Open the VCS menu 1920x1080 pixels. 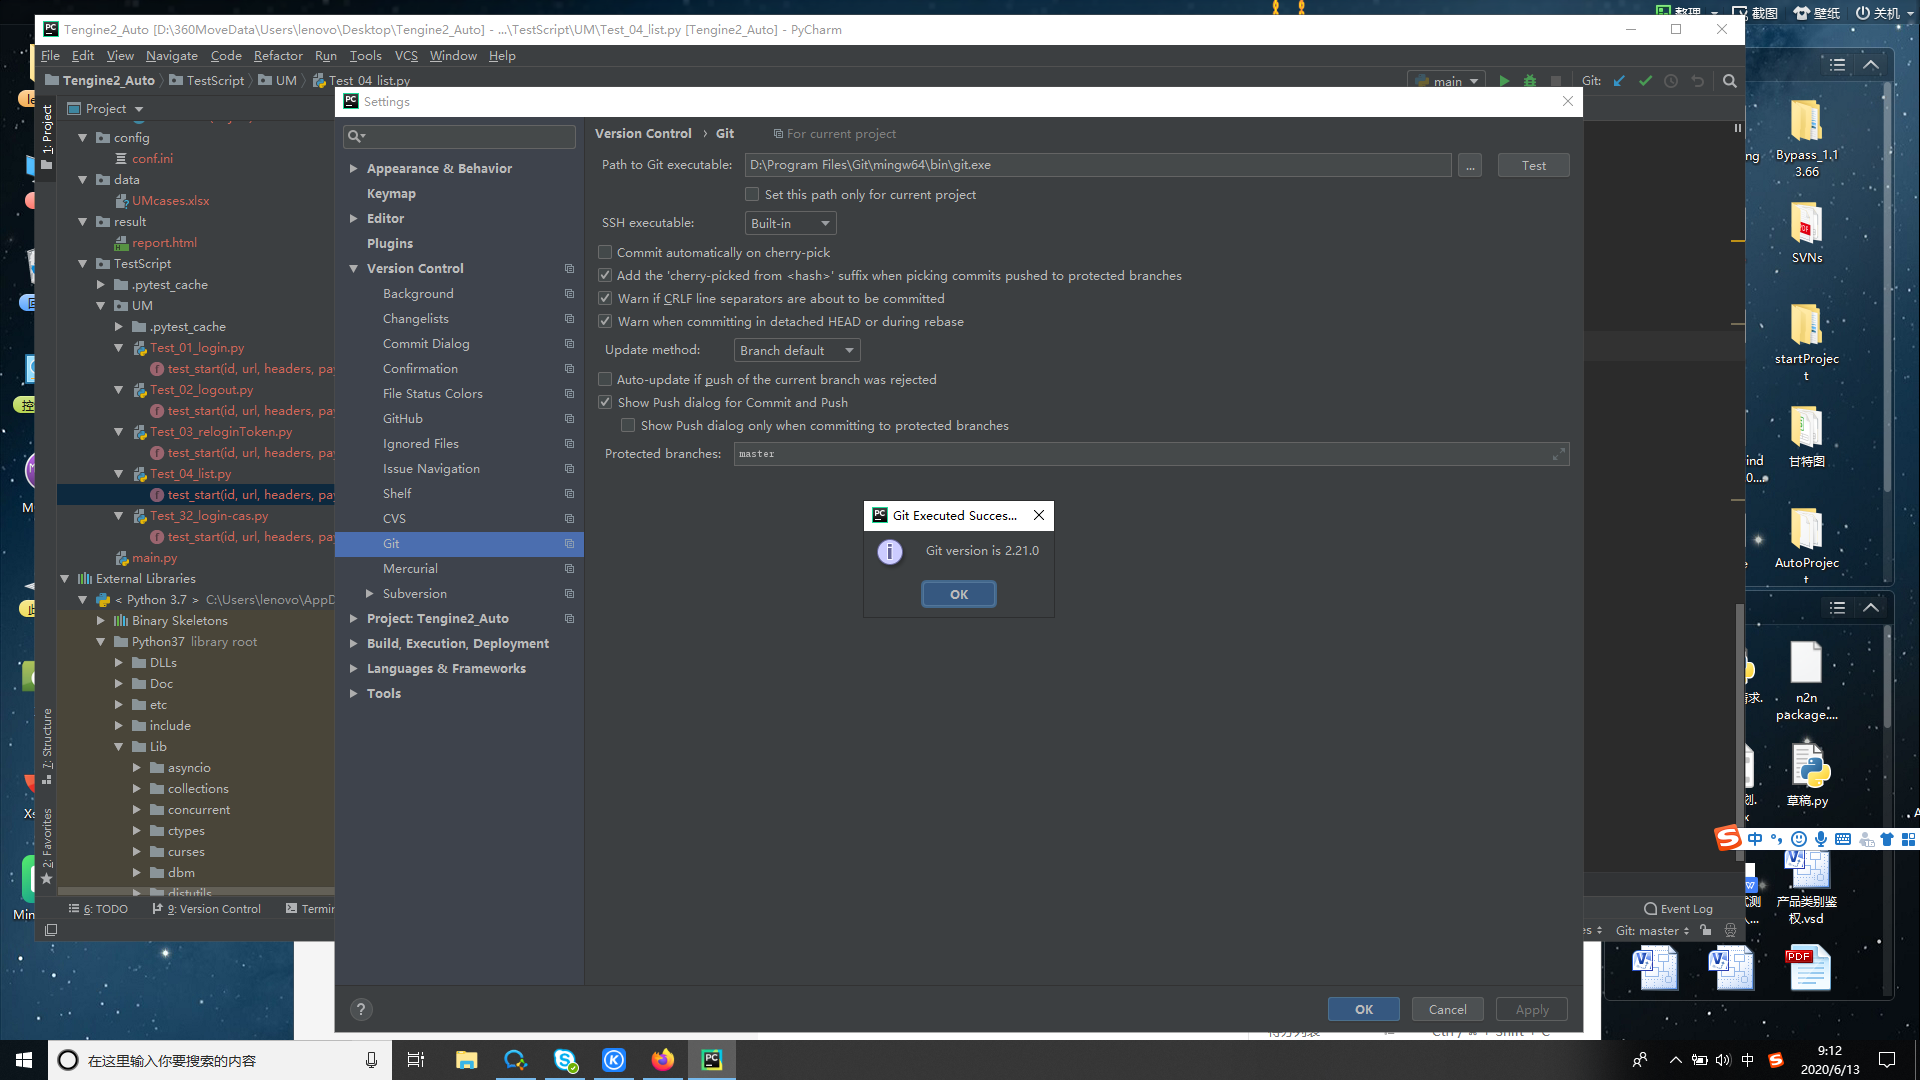(x=406, y=56)
